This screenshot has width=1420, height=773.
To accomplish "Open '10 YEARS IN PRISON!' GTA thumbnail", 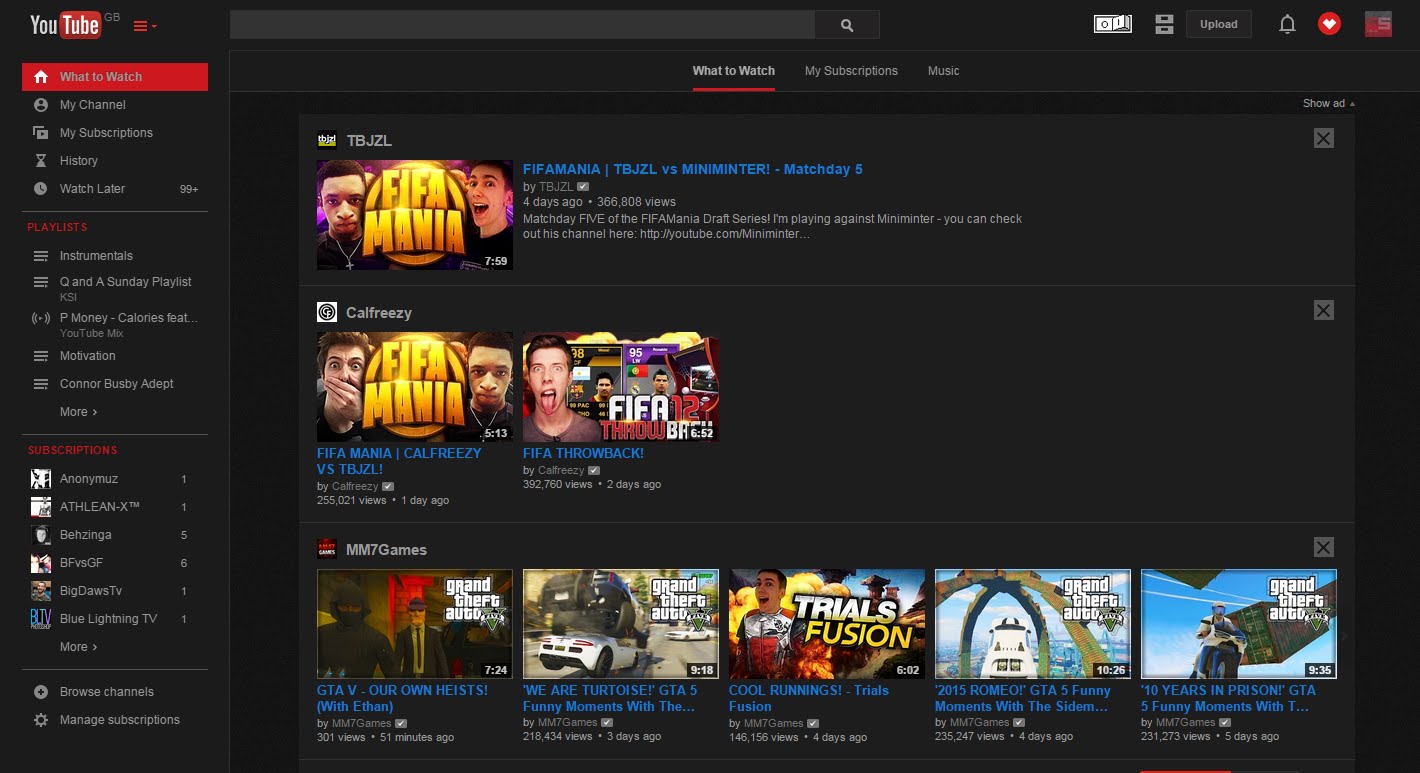I will tap(1239, 624).
